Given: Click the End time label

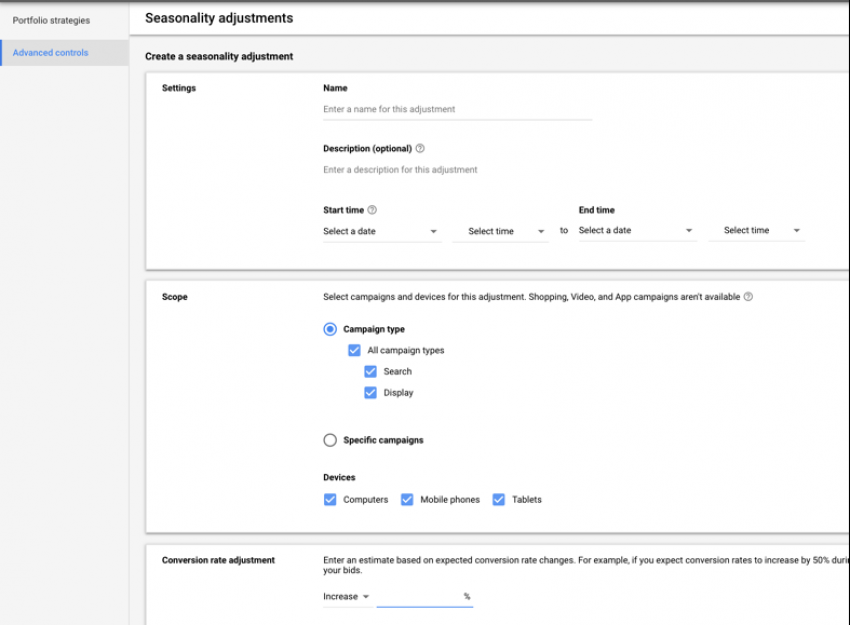Looking at the screenshot, I should (x=597, y=210).
